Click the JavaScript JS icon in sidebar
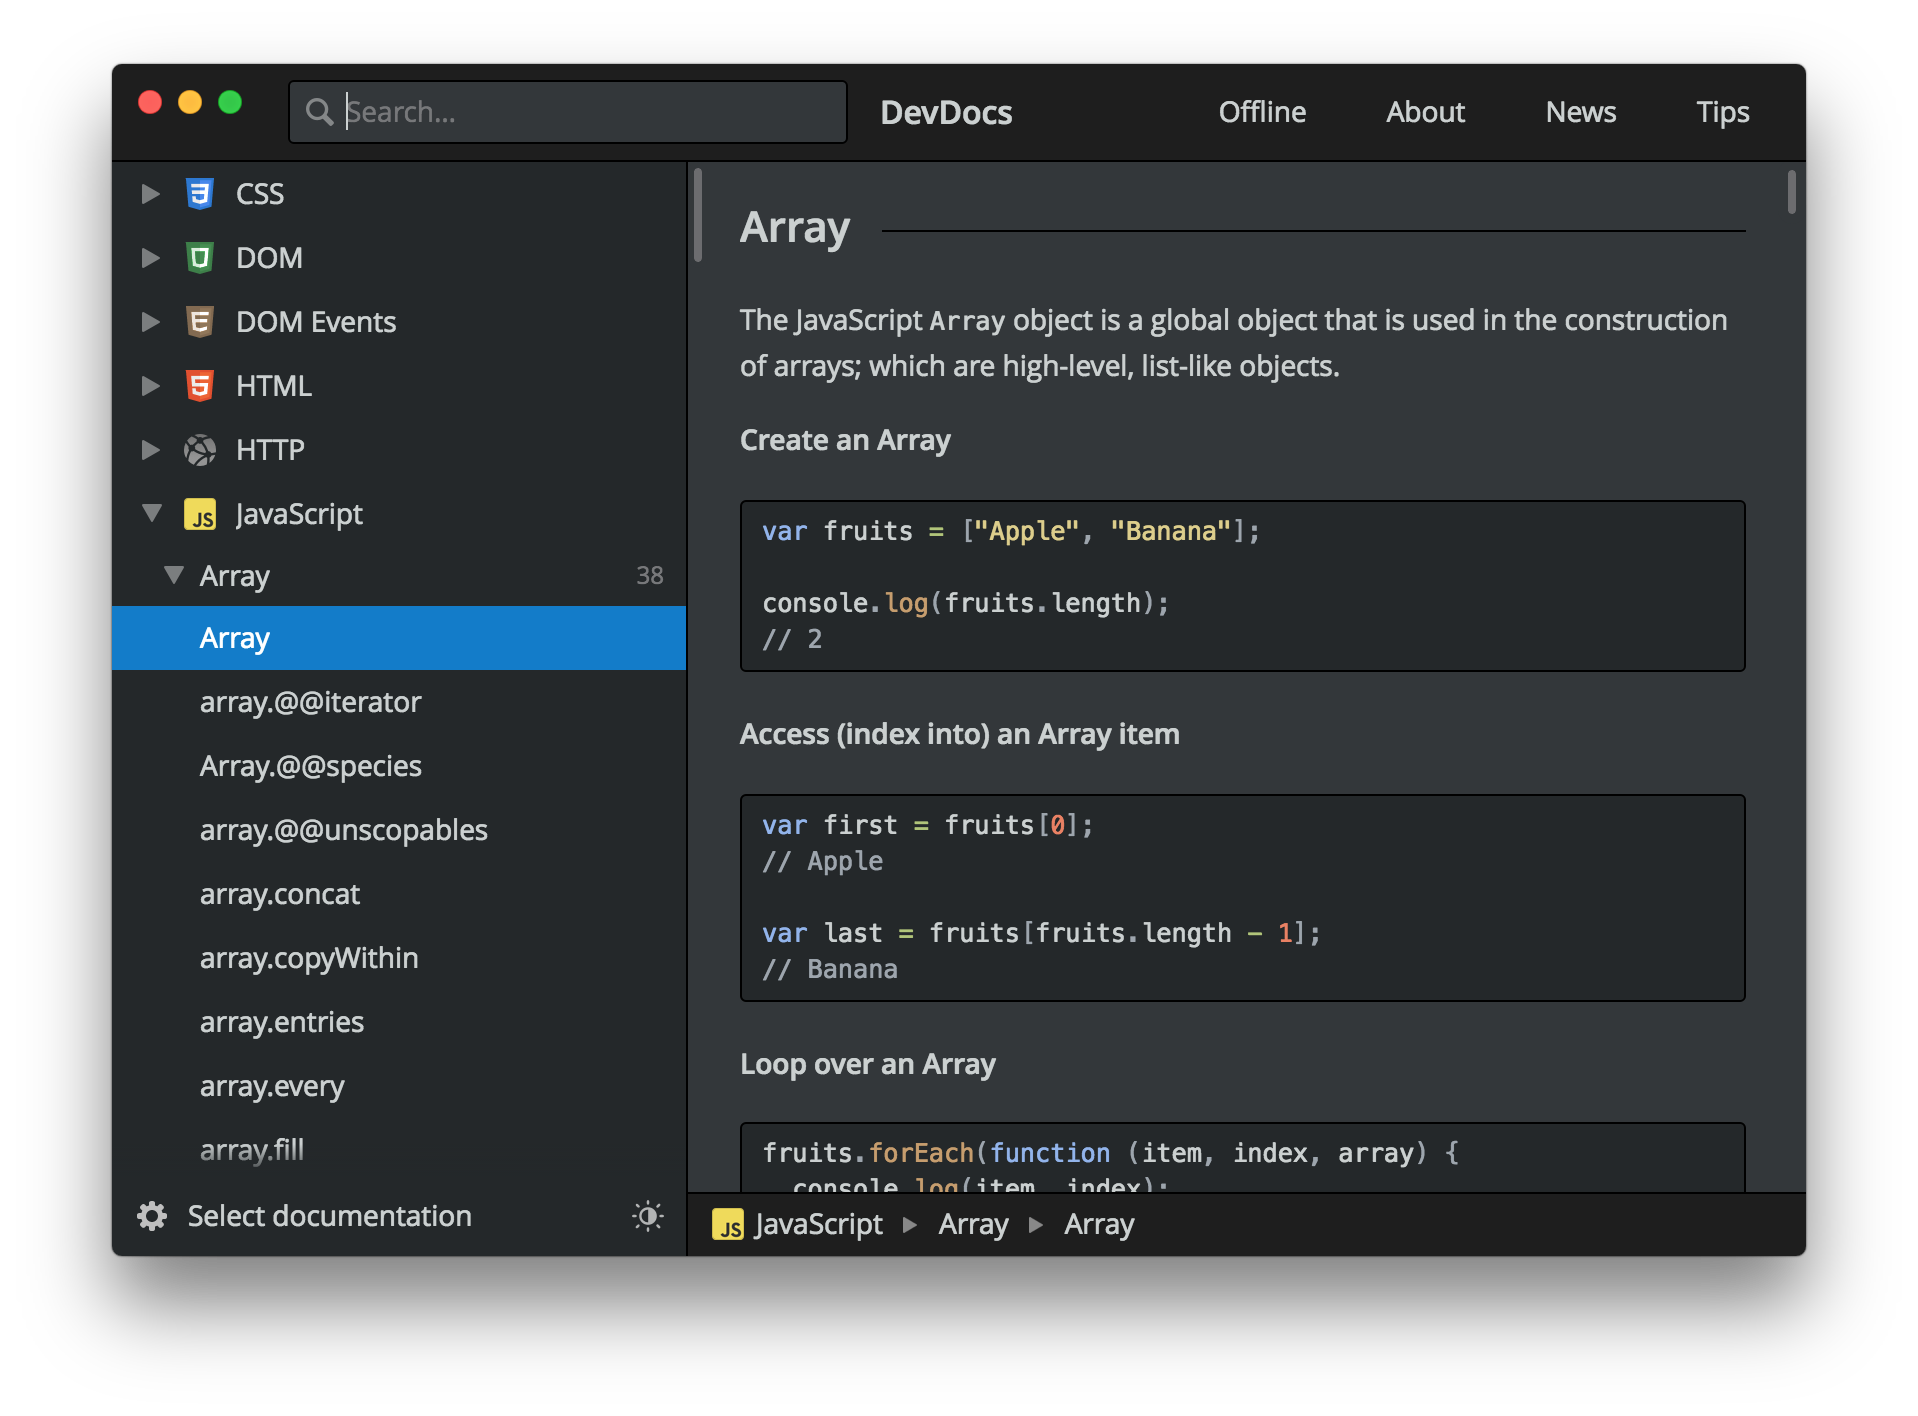The width and height of the screenshot is (1918, 1416). [201, 513]
